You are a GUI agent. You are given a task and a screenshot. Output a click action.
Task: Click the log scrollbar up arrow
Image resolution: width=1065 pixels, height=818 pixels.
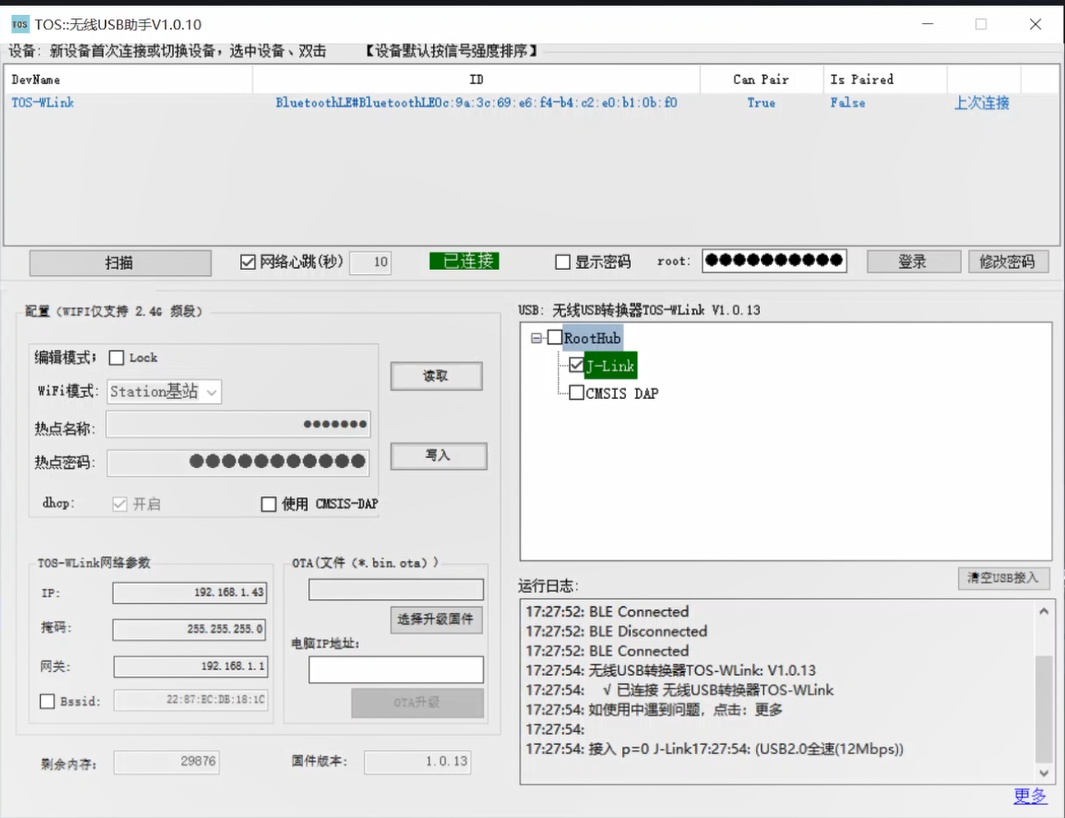pyautogui.click(x=1044, y=611)
